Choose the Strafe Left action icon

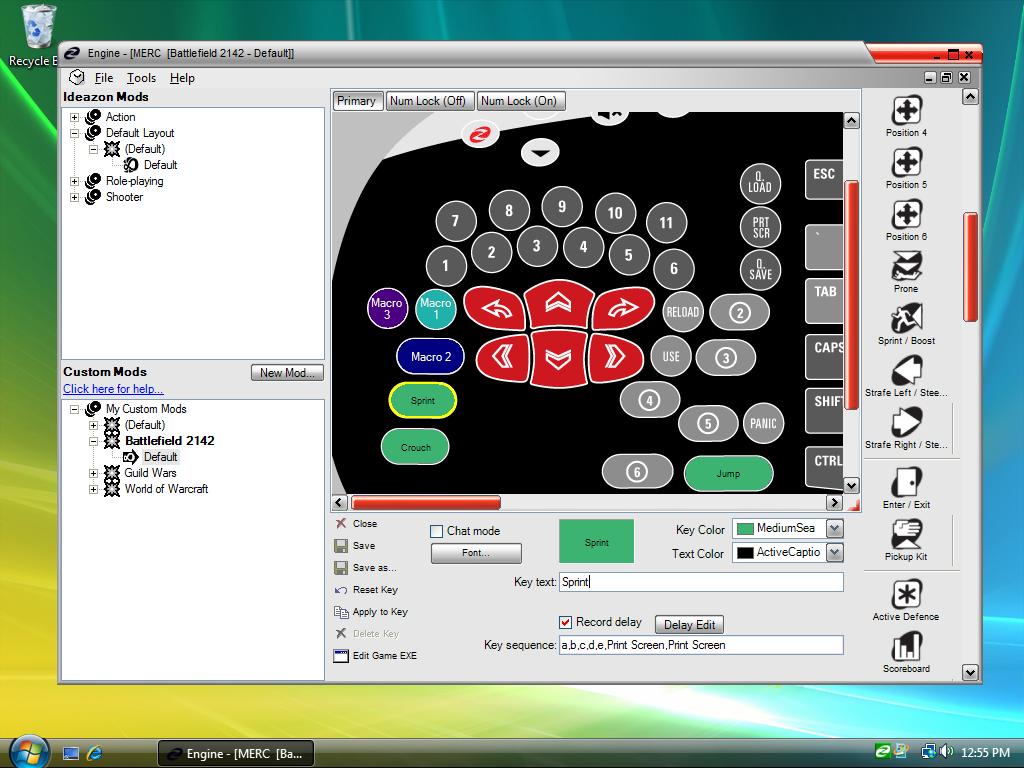(906, 370)
